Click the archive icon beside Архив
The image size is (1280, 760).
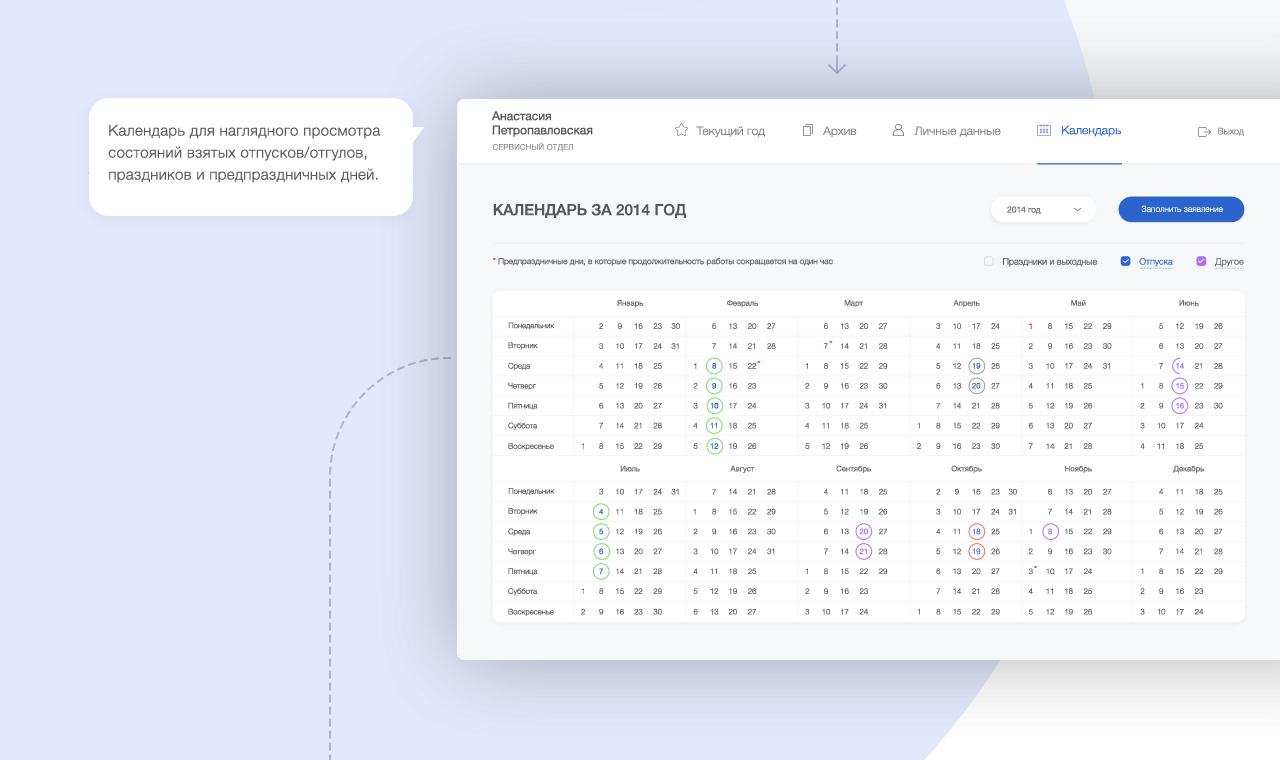pos(808,130)
